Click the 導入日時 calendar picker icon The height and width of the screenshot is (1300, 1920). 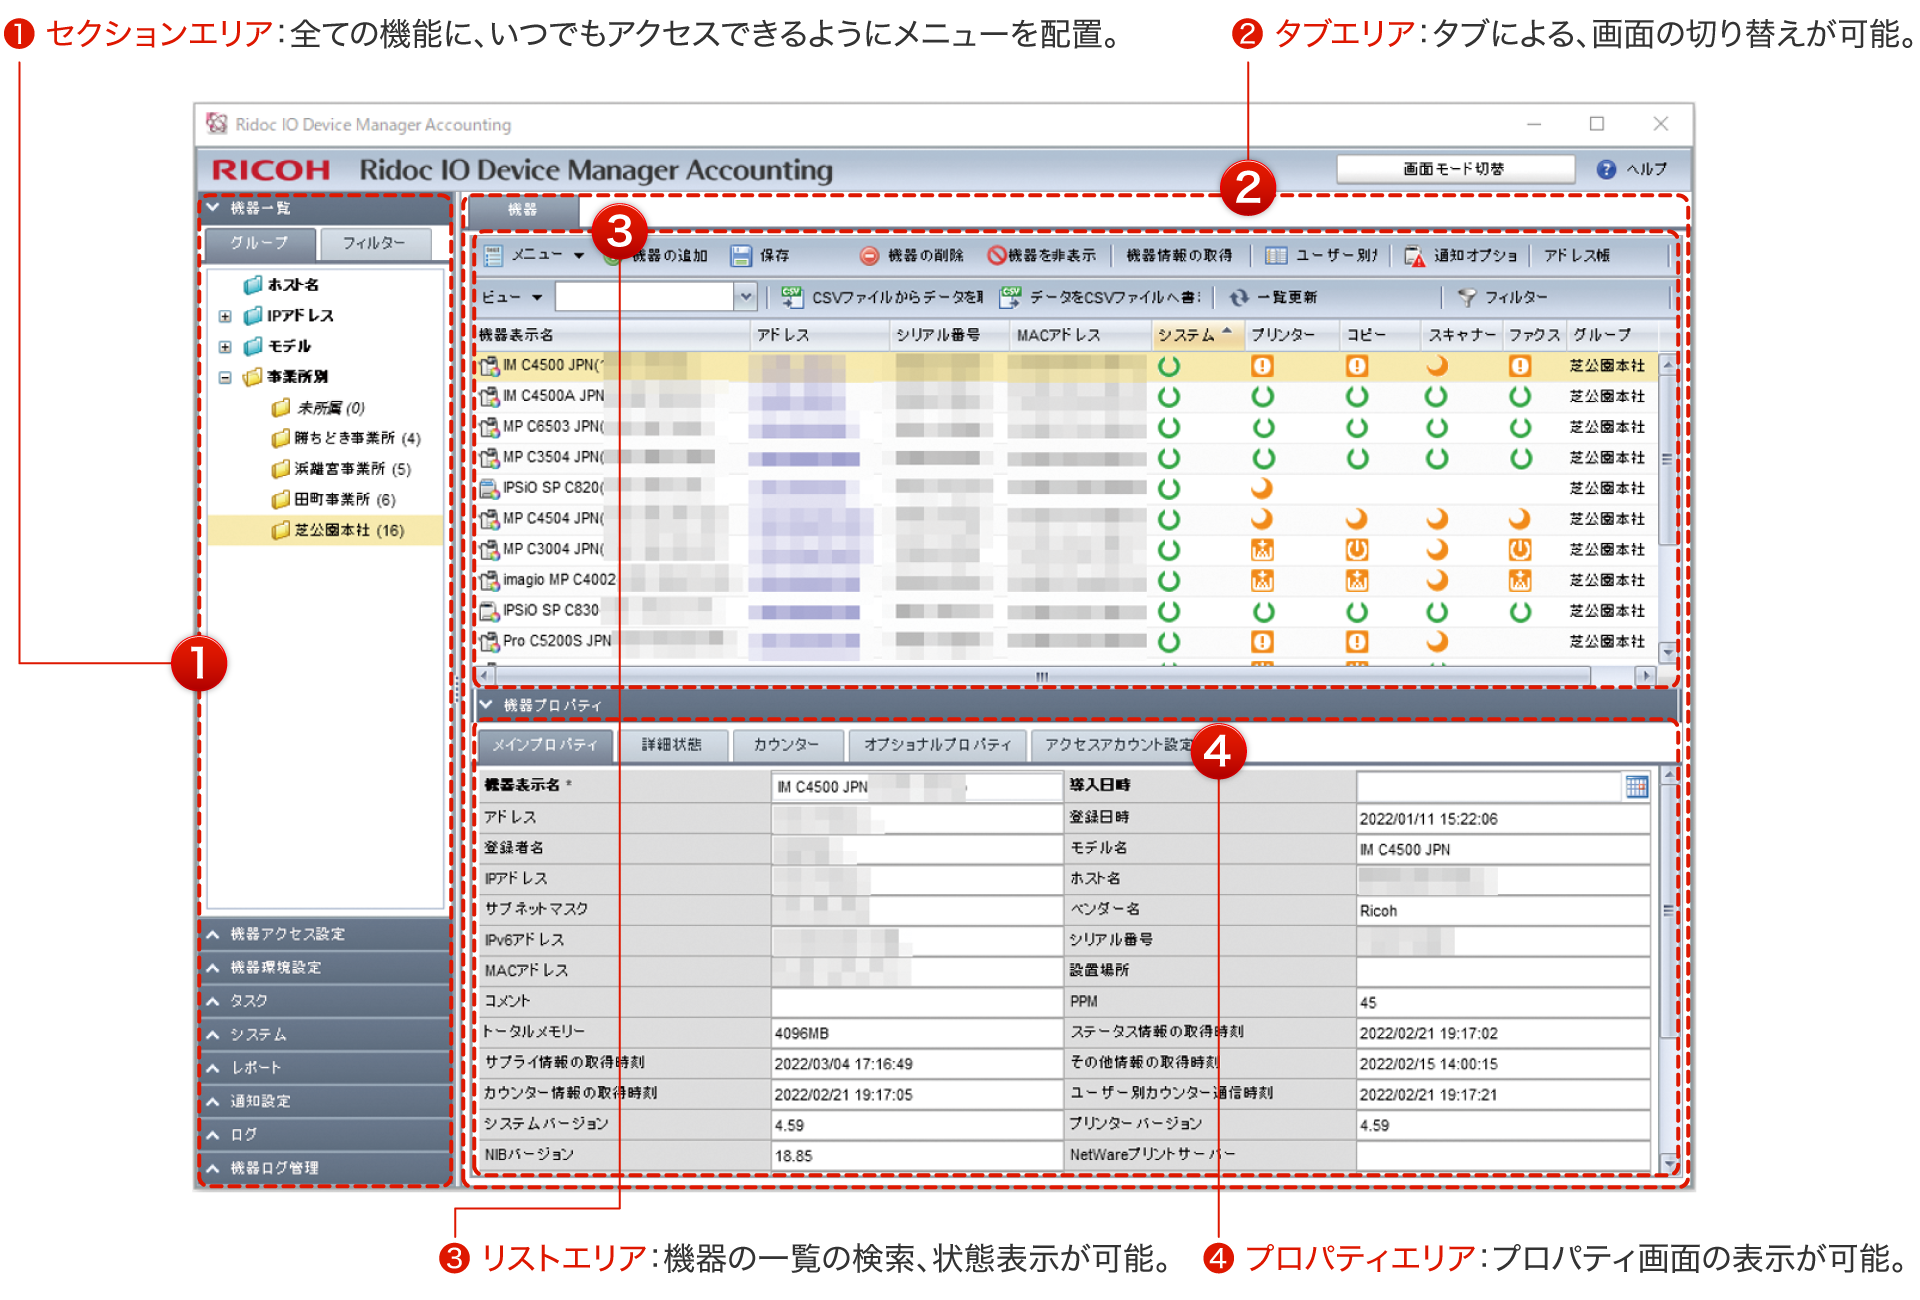[1636, 787]
